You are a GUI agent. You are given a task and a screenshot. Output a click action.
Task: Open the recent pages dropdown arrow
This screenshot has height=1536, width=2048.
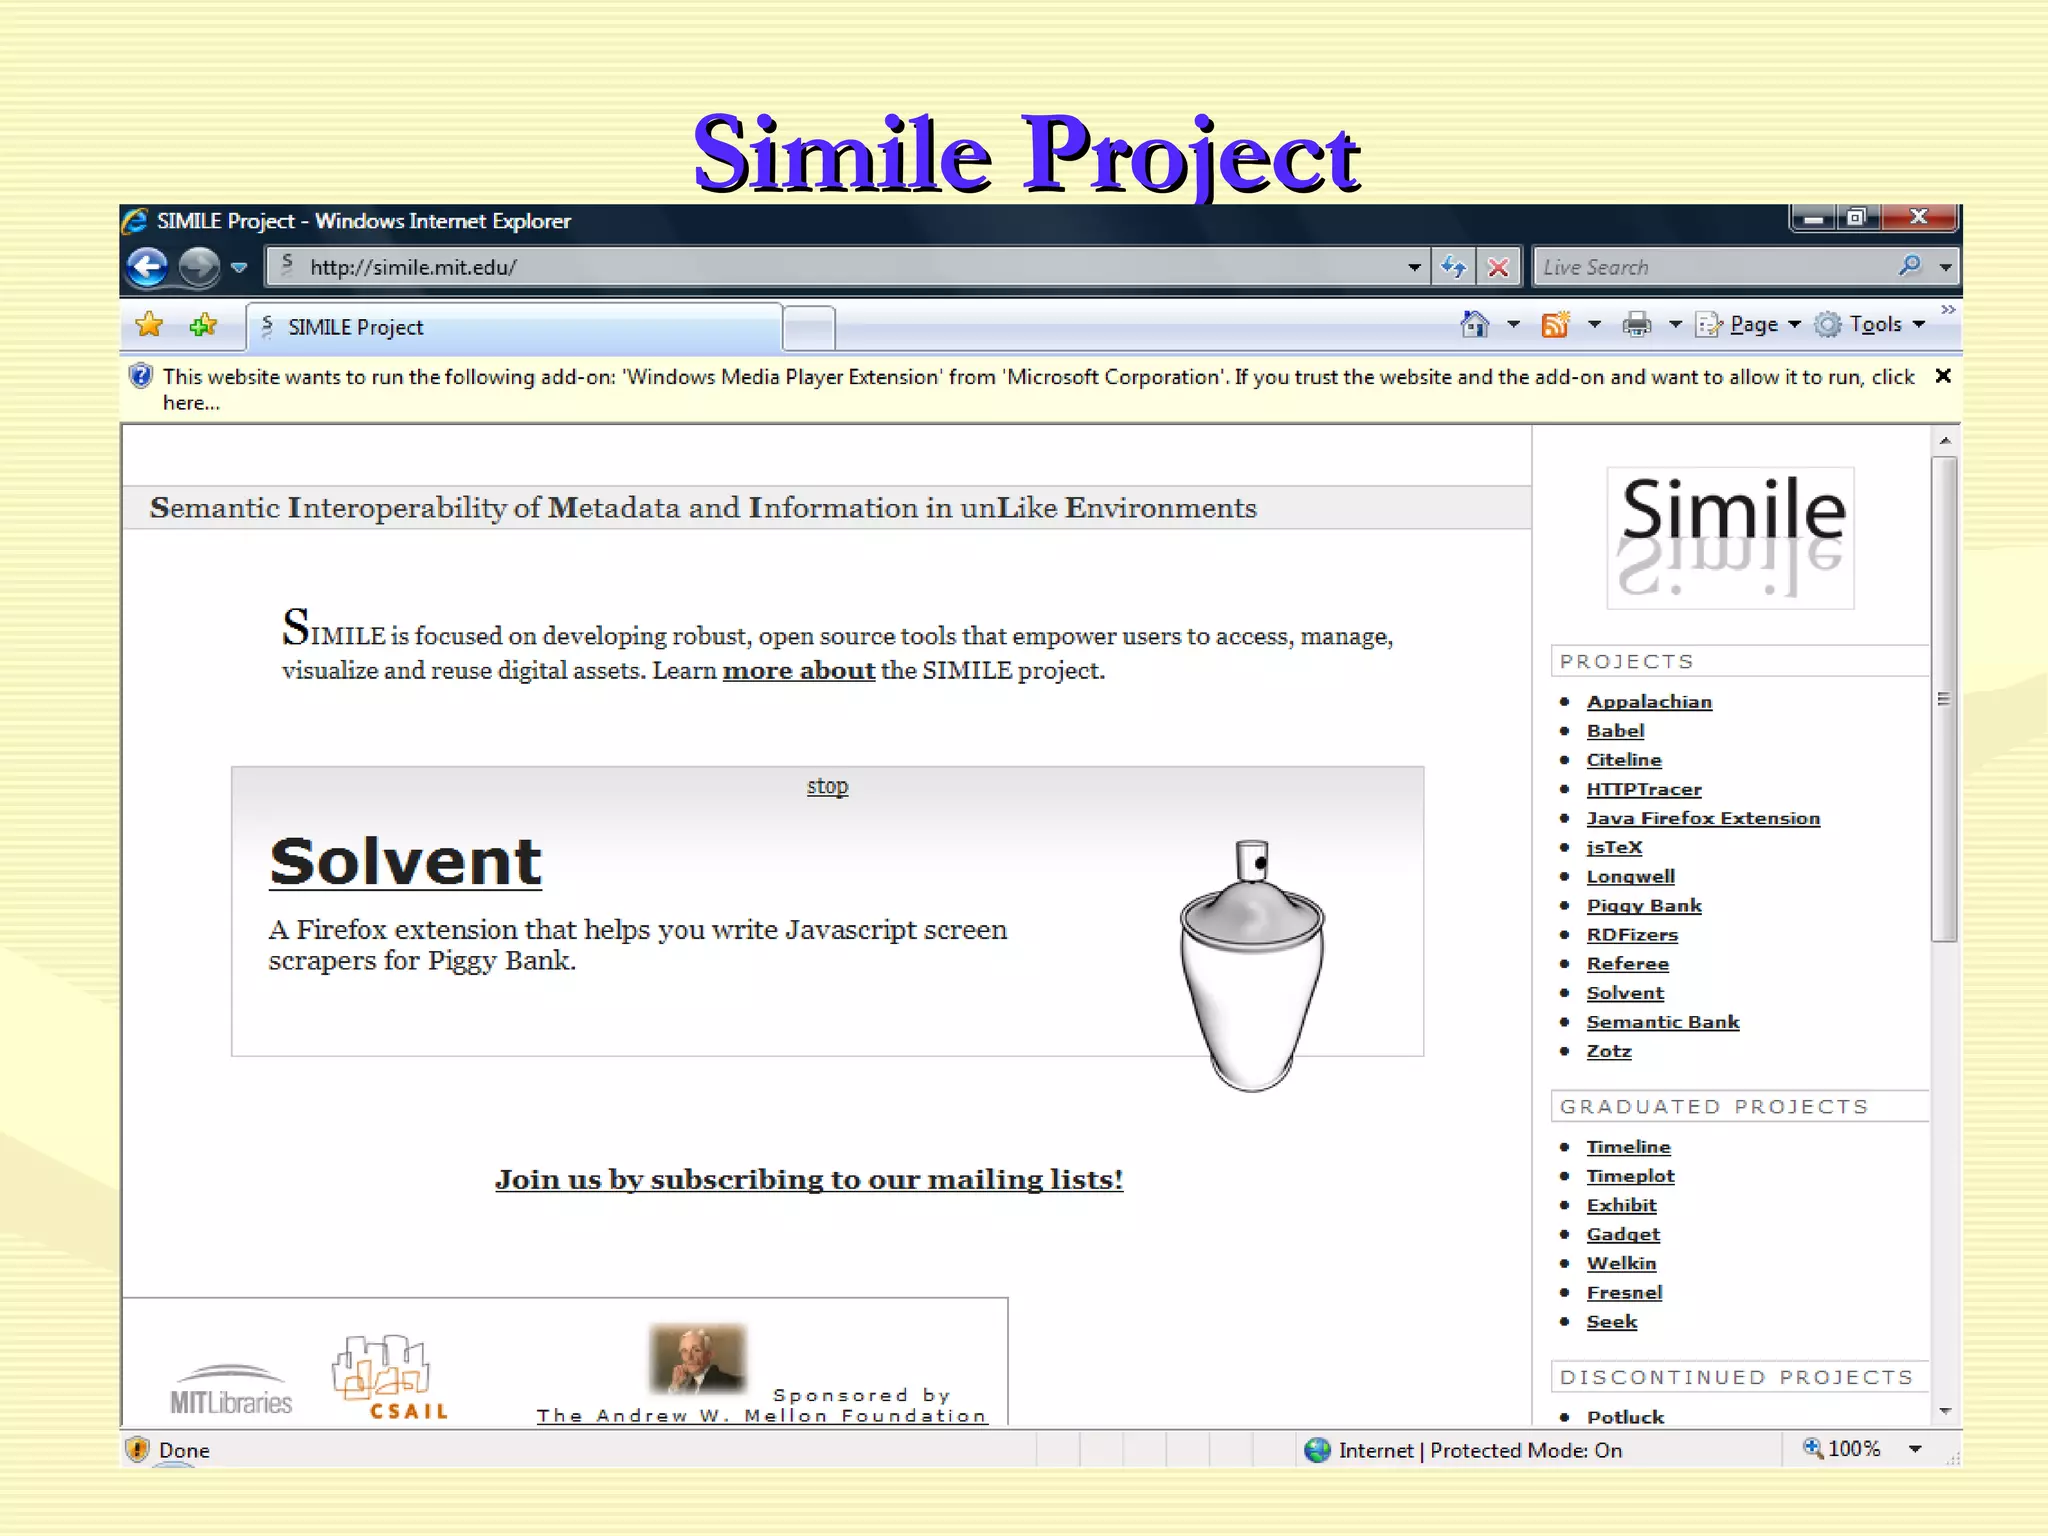click(239, 267)
